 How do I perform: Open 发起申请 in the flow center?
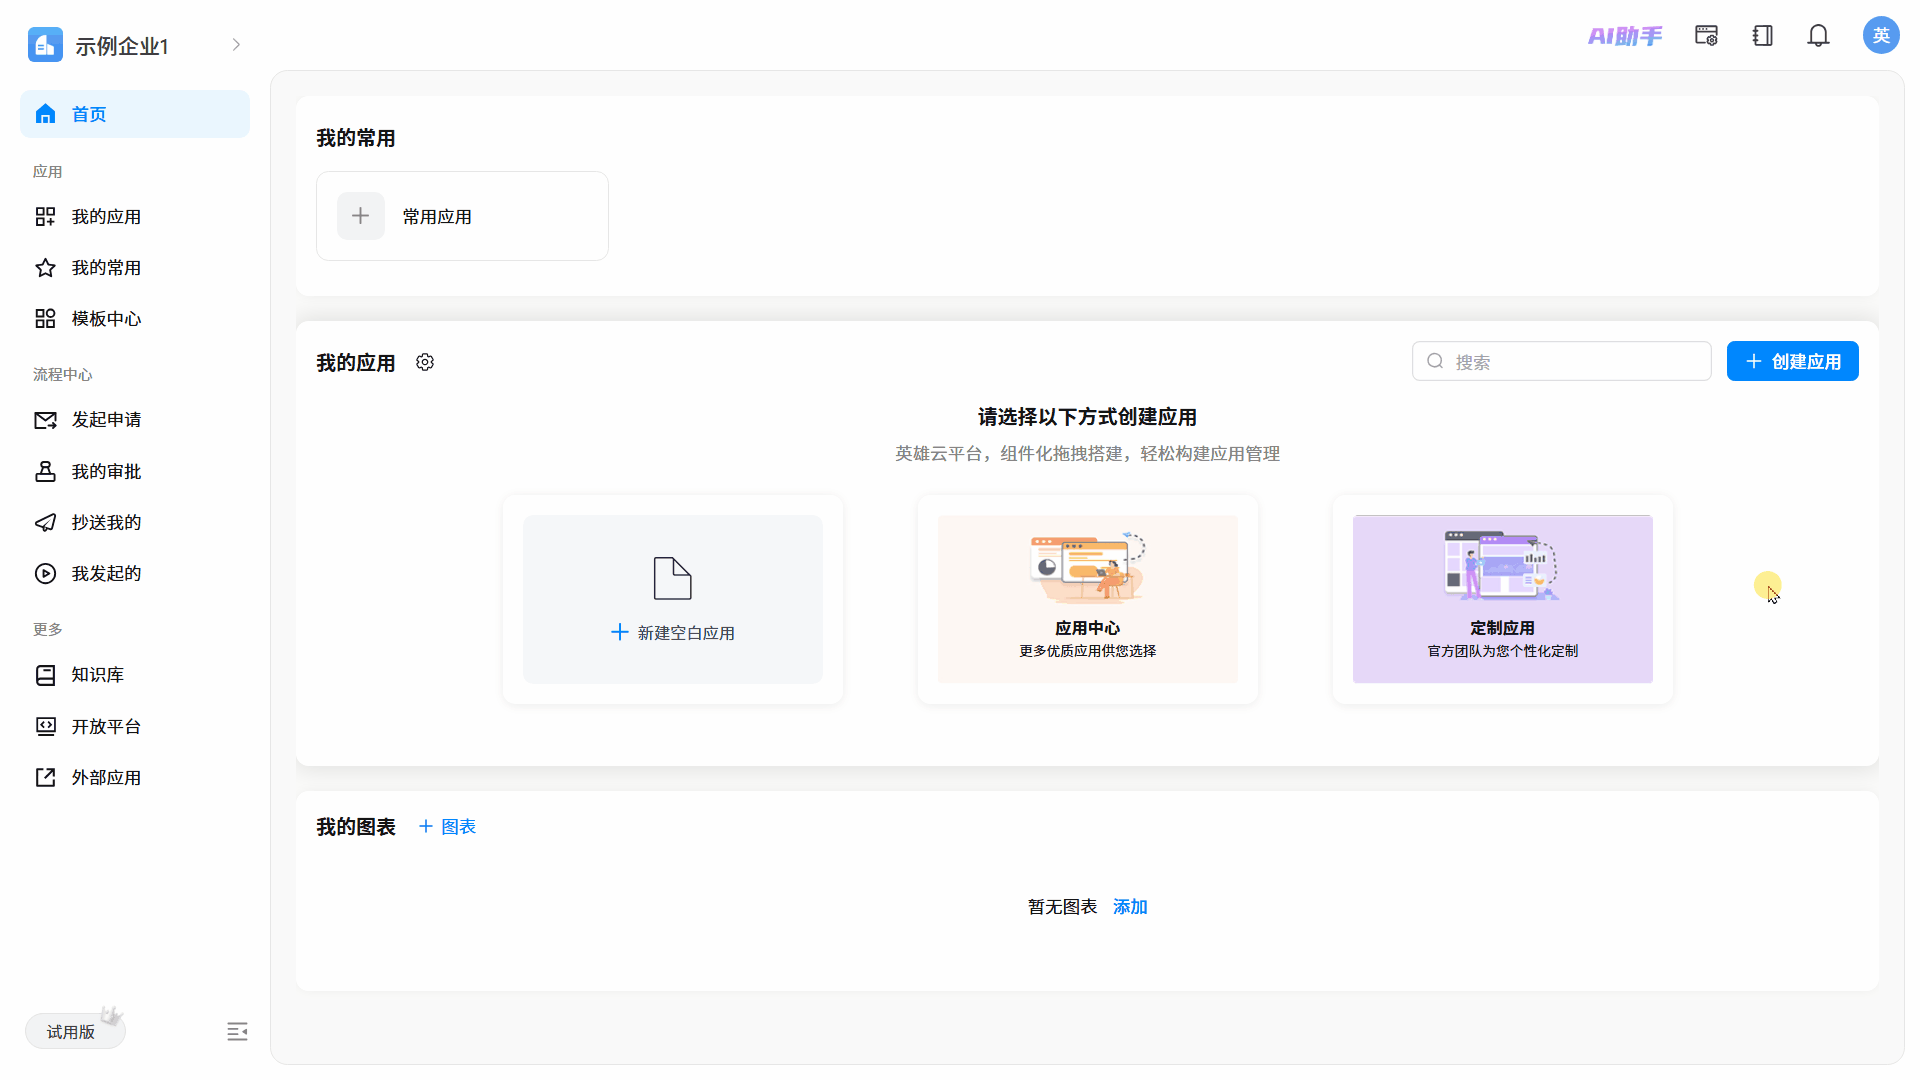tap(135, 420)
